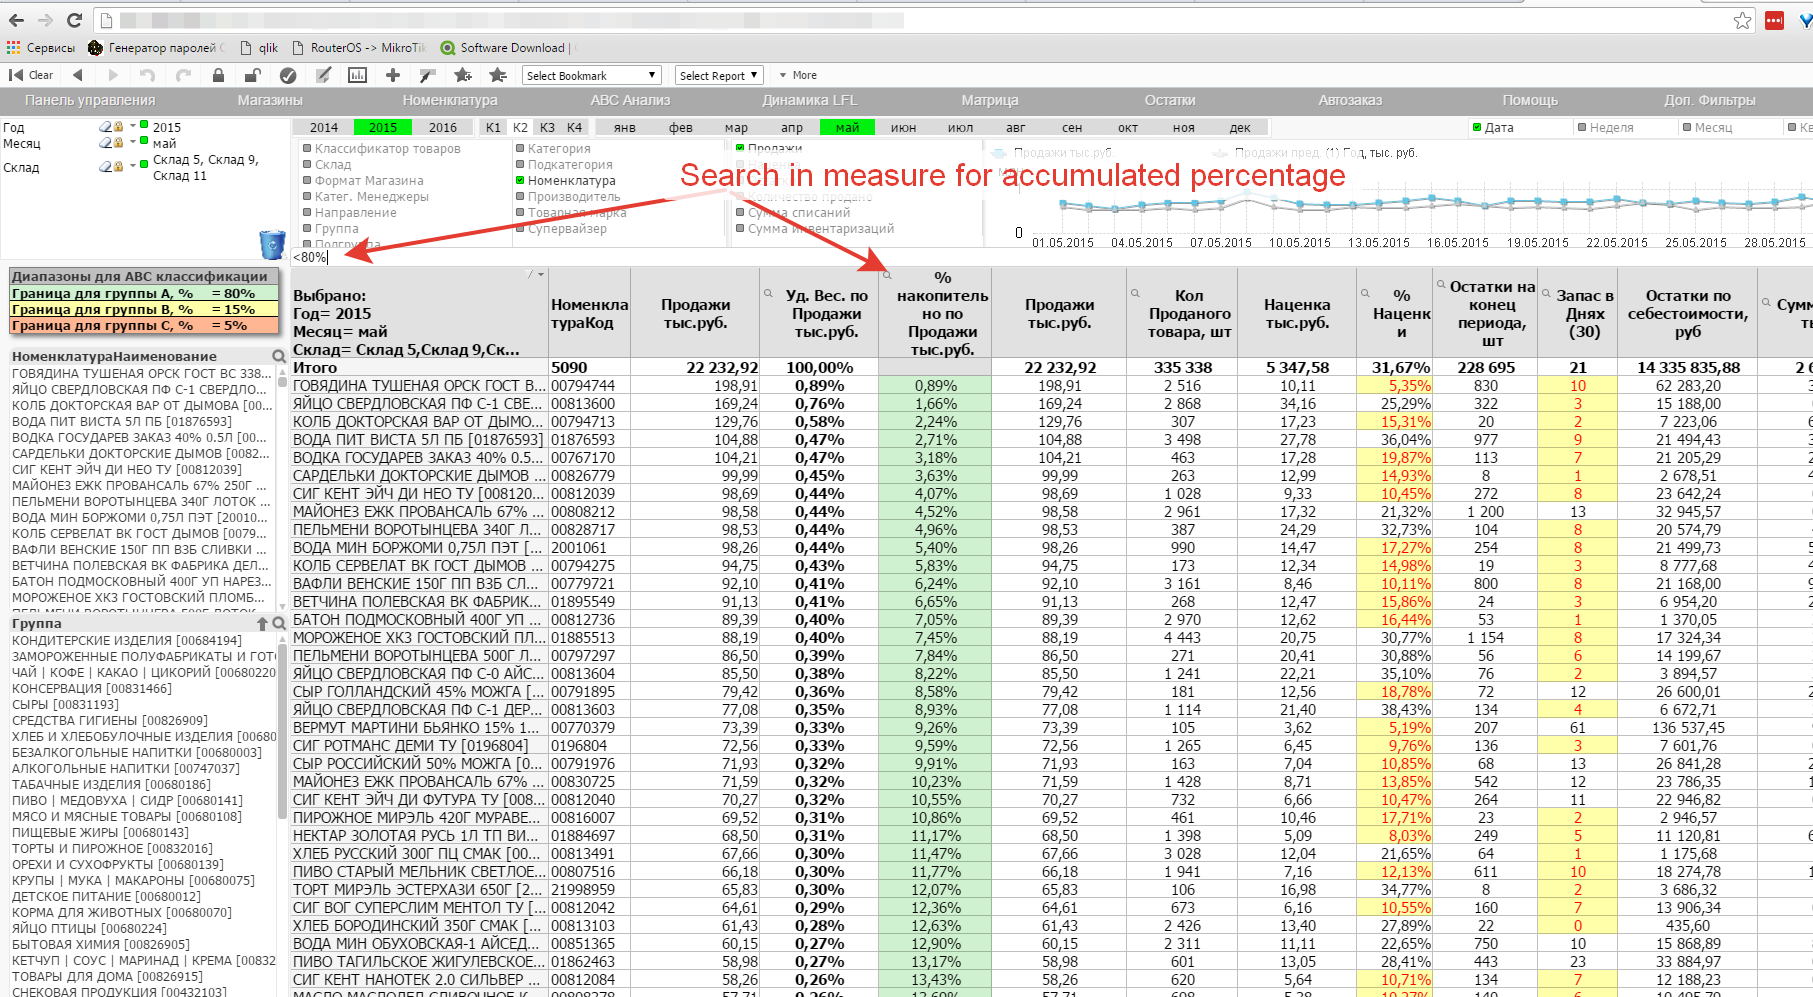Check the Дата period option
Viewport: 1813px width, 997px height.
tap(1477, 128)
